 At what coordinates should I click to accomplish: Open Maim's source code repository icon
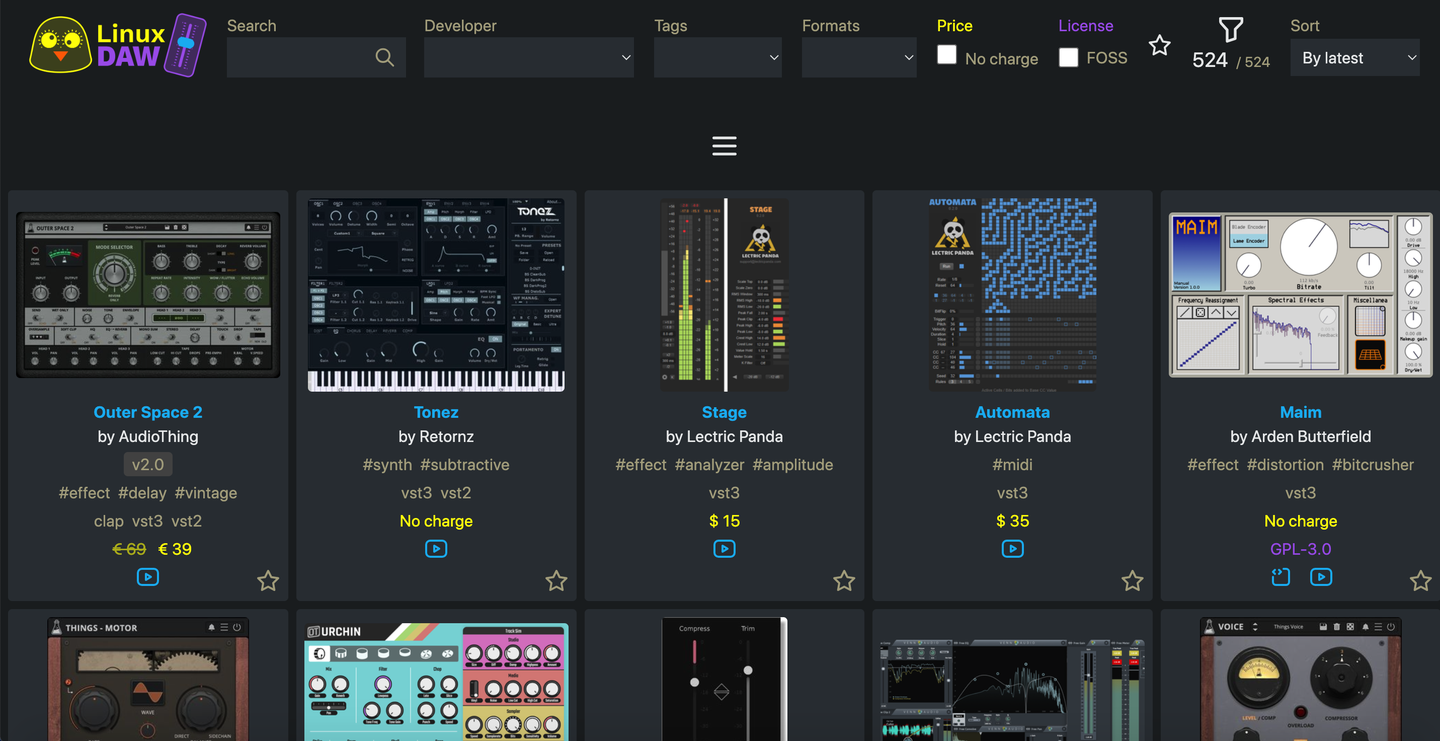pyautogui.click(x=1281, y=577)
